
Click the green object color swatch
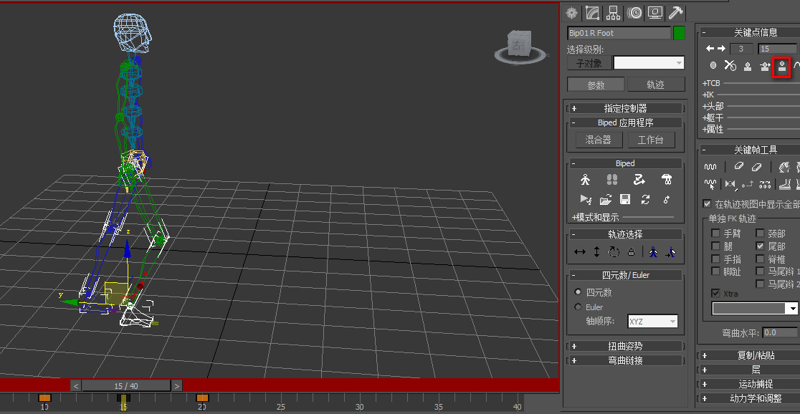(679, 33)
